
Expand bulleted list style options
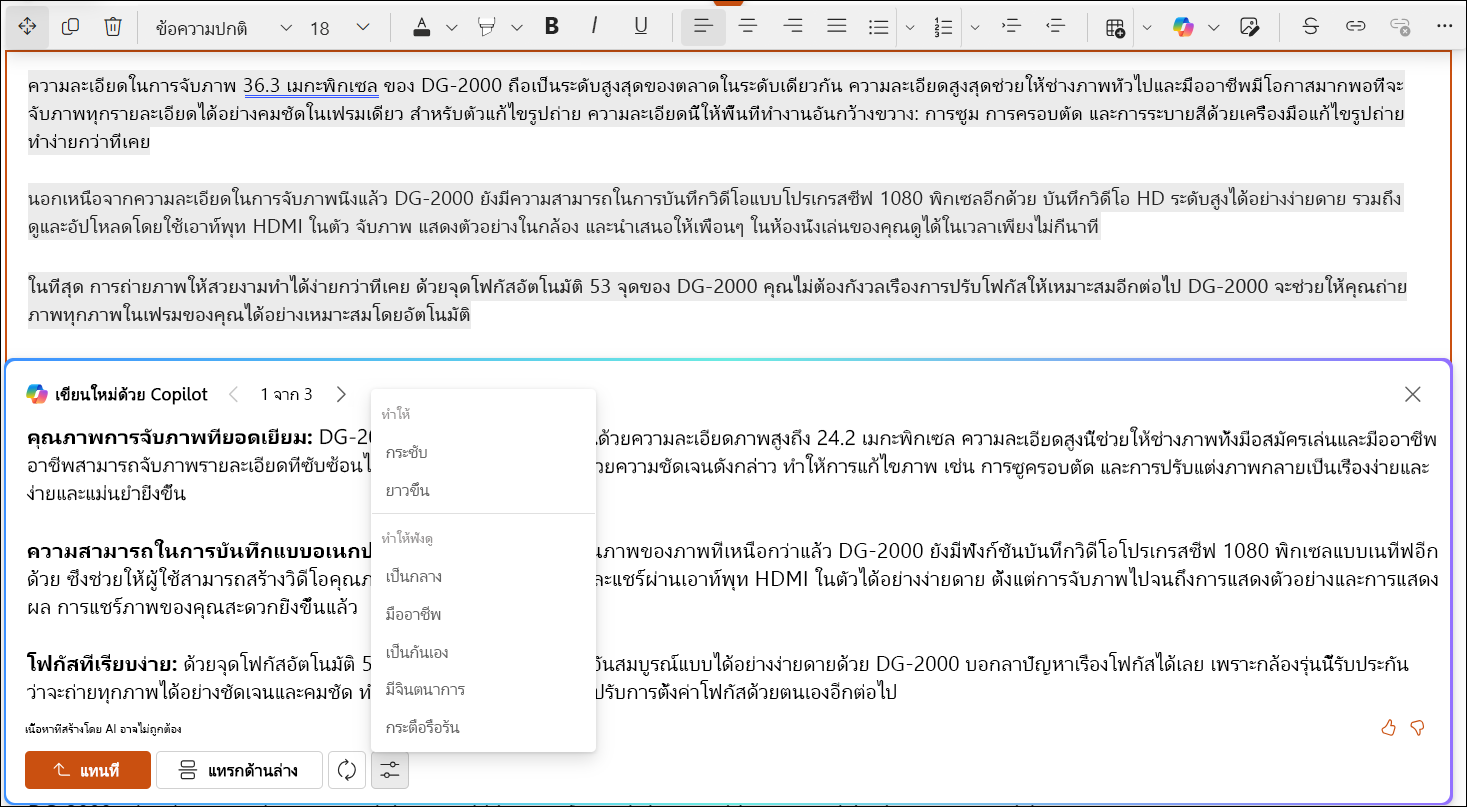[x=909, y=28]
